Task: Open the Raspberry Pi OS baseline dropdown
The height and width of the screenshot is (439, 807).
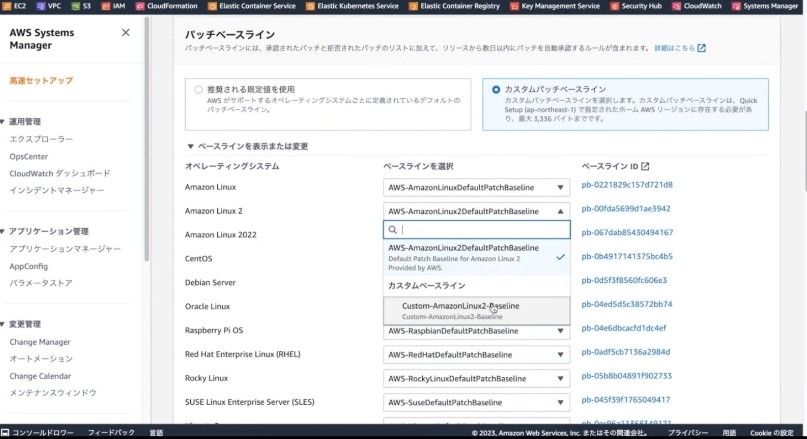Action: (477, 331)
